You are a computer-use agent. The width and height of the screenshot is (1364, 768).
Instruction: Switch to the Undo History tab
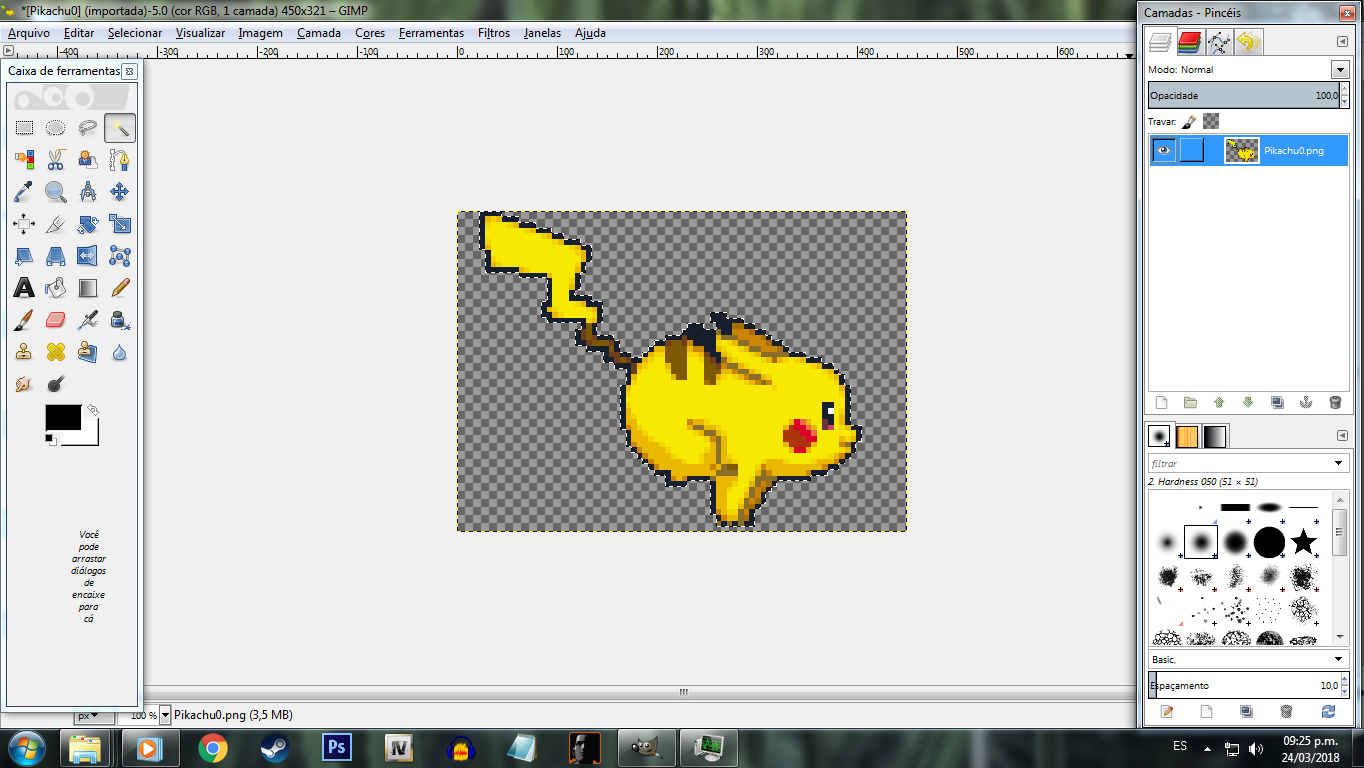1248,41
